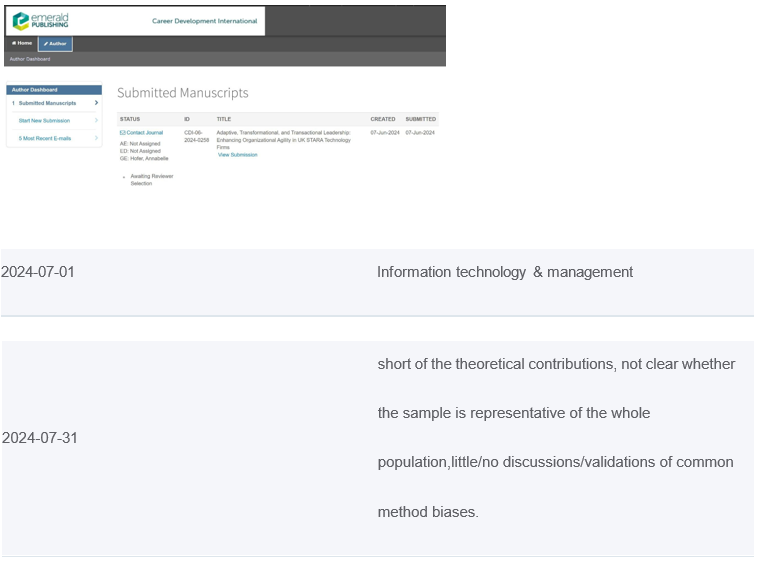
Task: Click the 2024-07-31 date cell
Action: (39, 438)
